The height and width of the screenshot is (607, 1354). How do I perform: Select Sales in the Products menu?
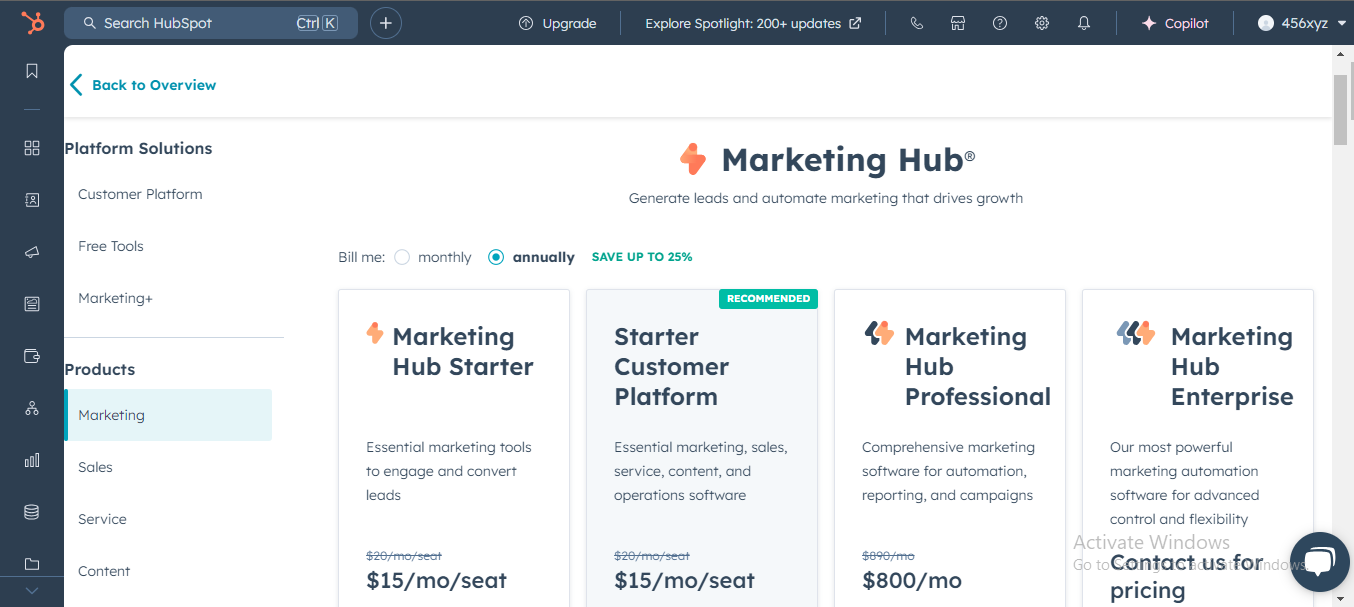(x=96, y=467)
